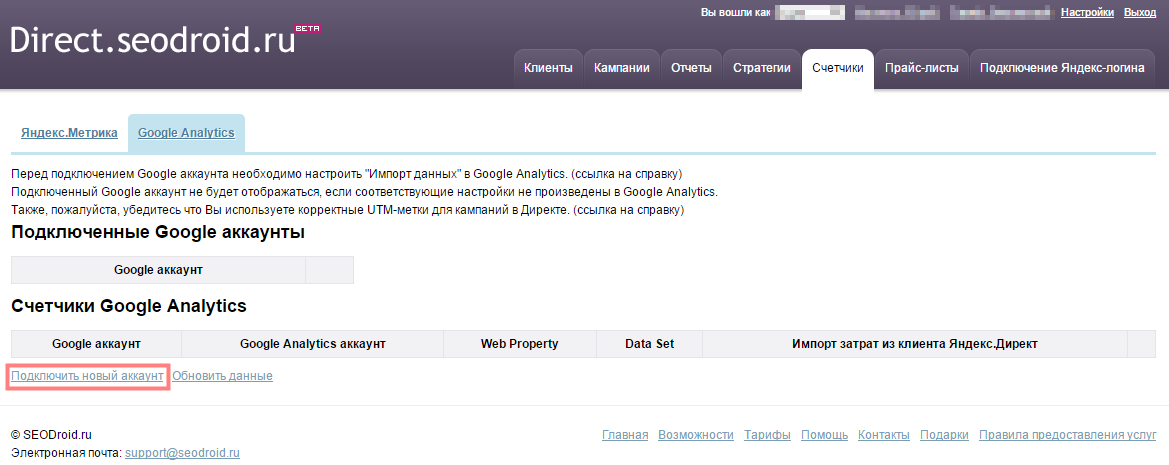Open Подарки footer link
1169x465 pixels.
(944, 435)
